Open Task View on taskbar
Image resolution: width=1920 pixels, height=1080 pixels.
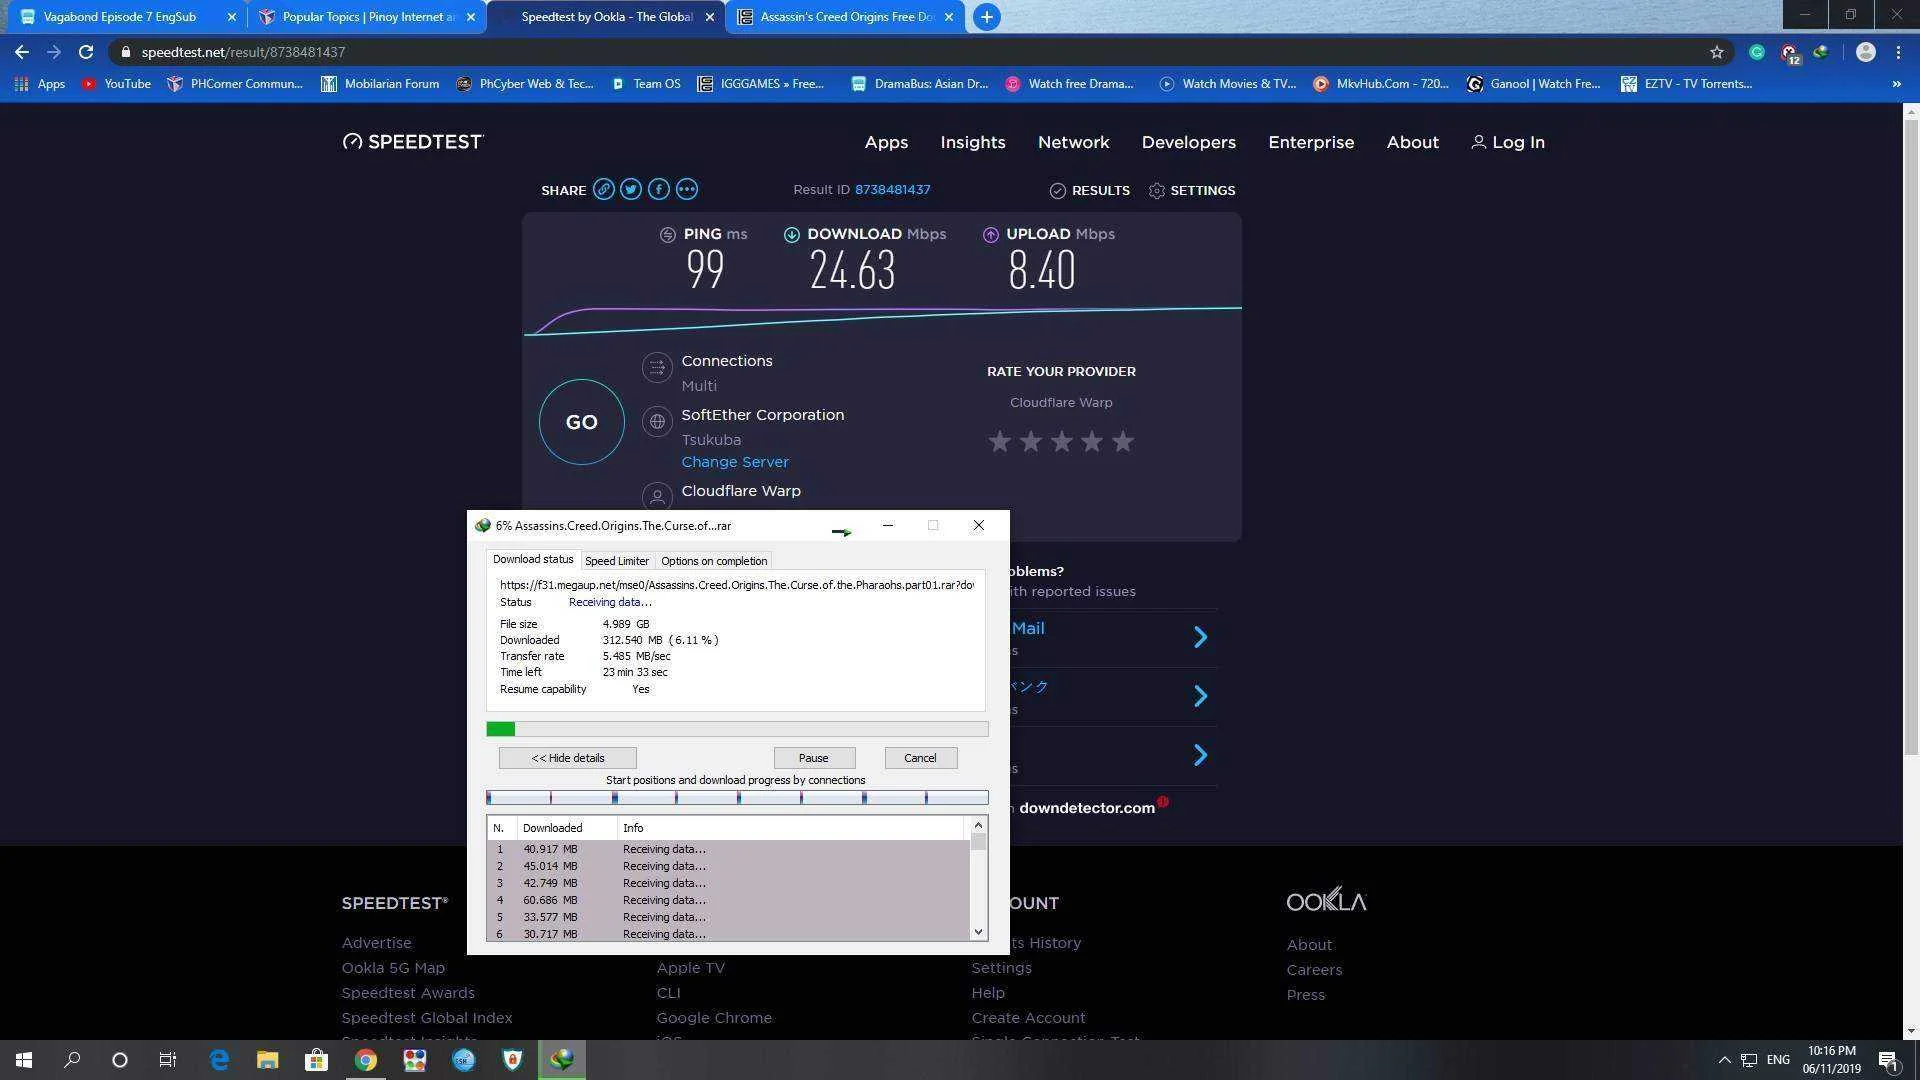pyautogui.click(x=168, y=1060)
